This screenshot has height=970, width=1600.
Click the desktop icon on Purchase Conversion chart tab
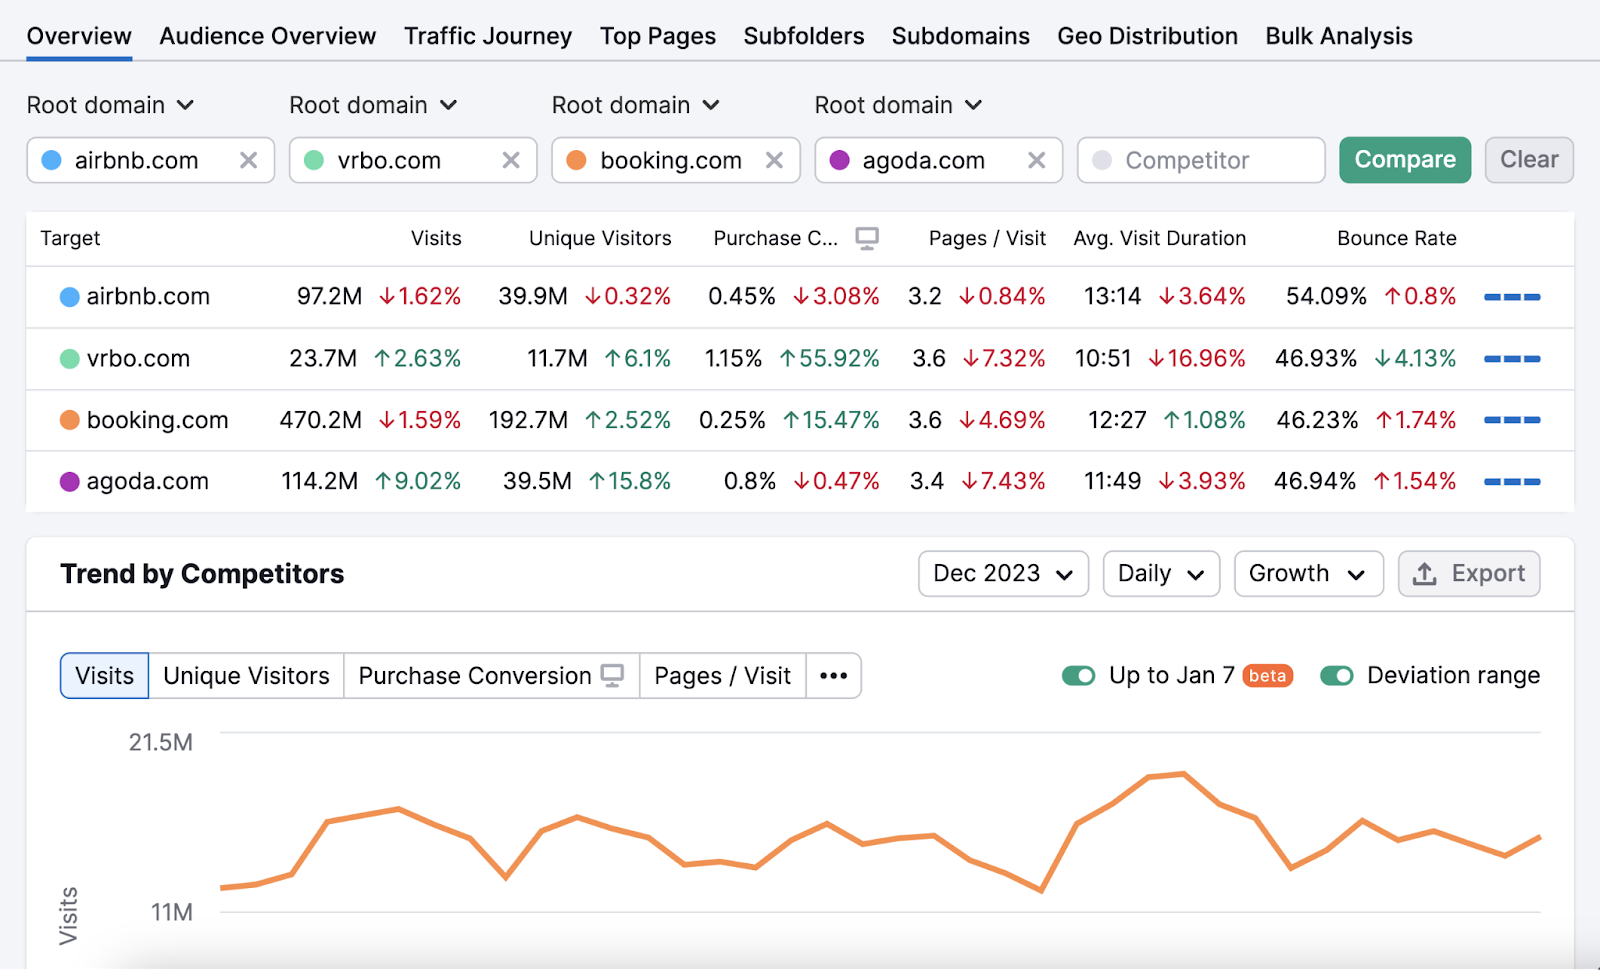click(x=613, y=675)
